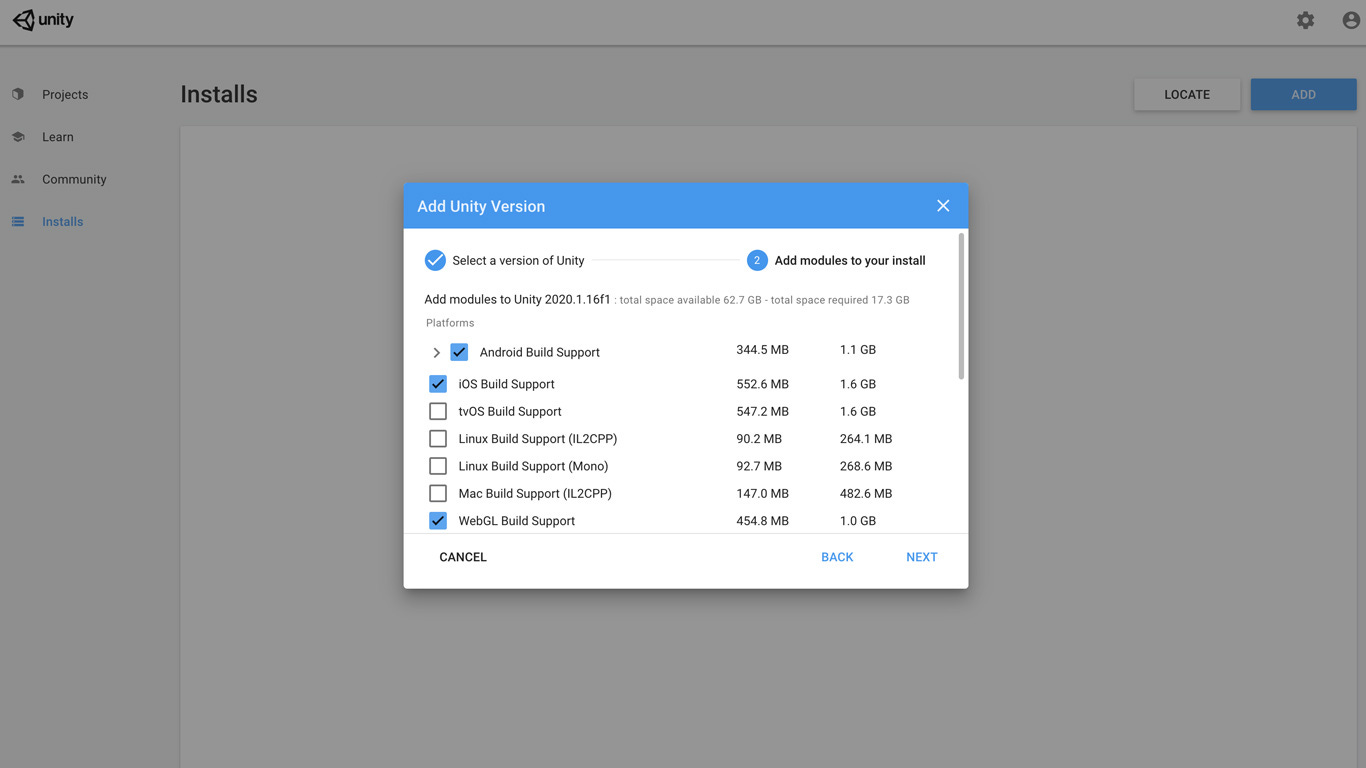Open the account profile icon
This screenshot has height=768, width=1366.
click(1351, 20)
